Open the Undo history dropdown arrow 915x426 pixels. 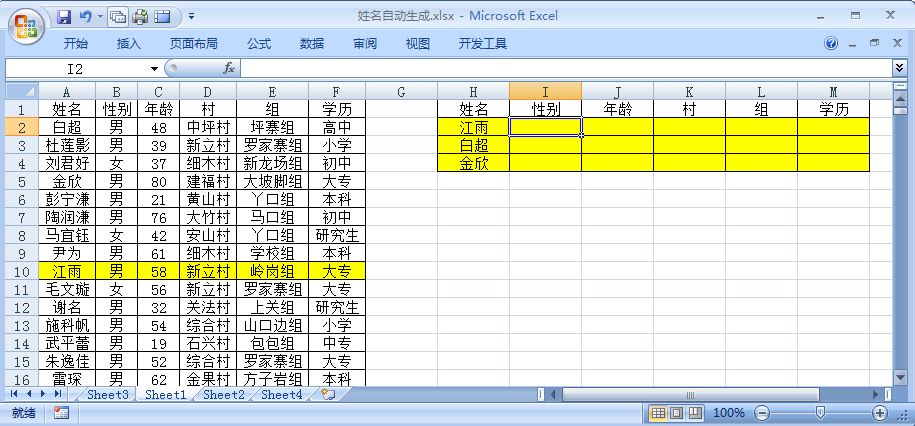100,16
